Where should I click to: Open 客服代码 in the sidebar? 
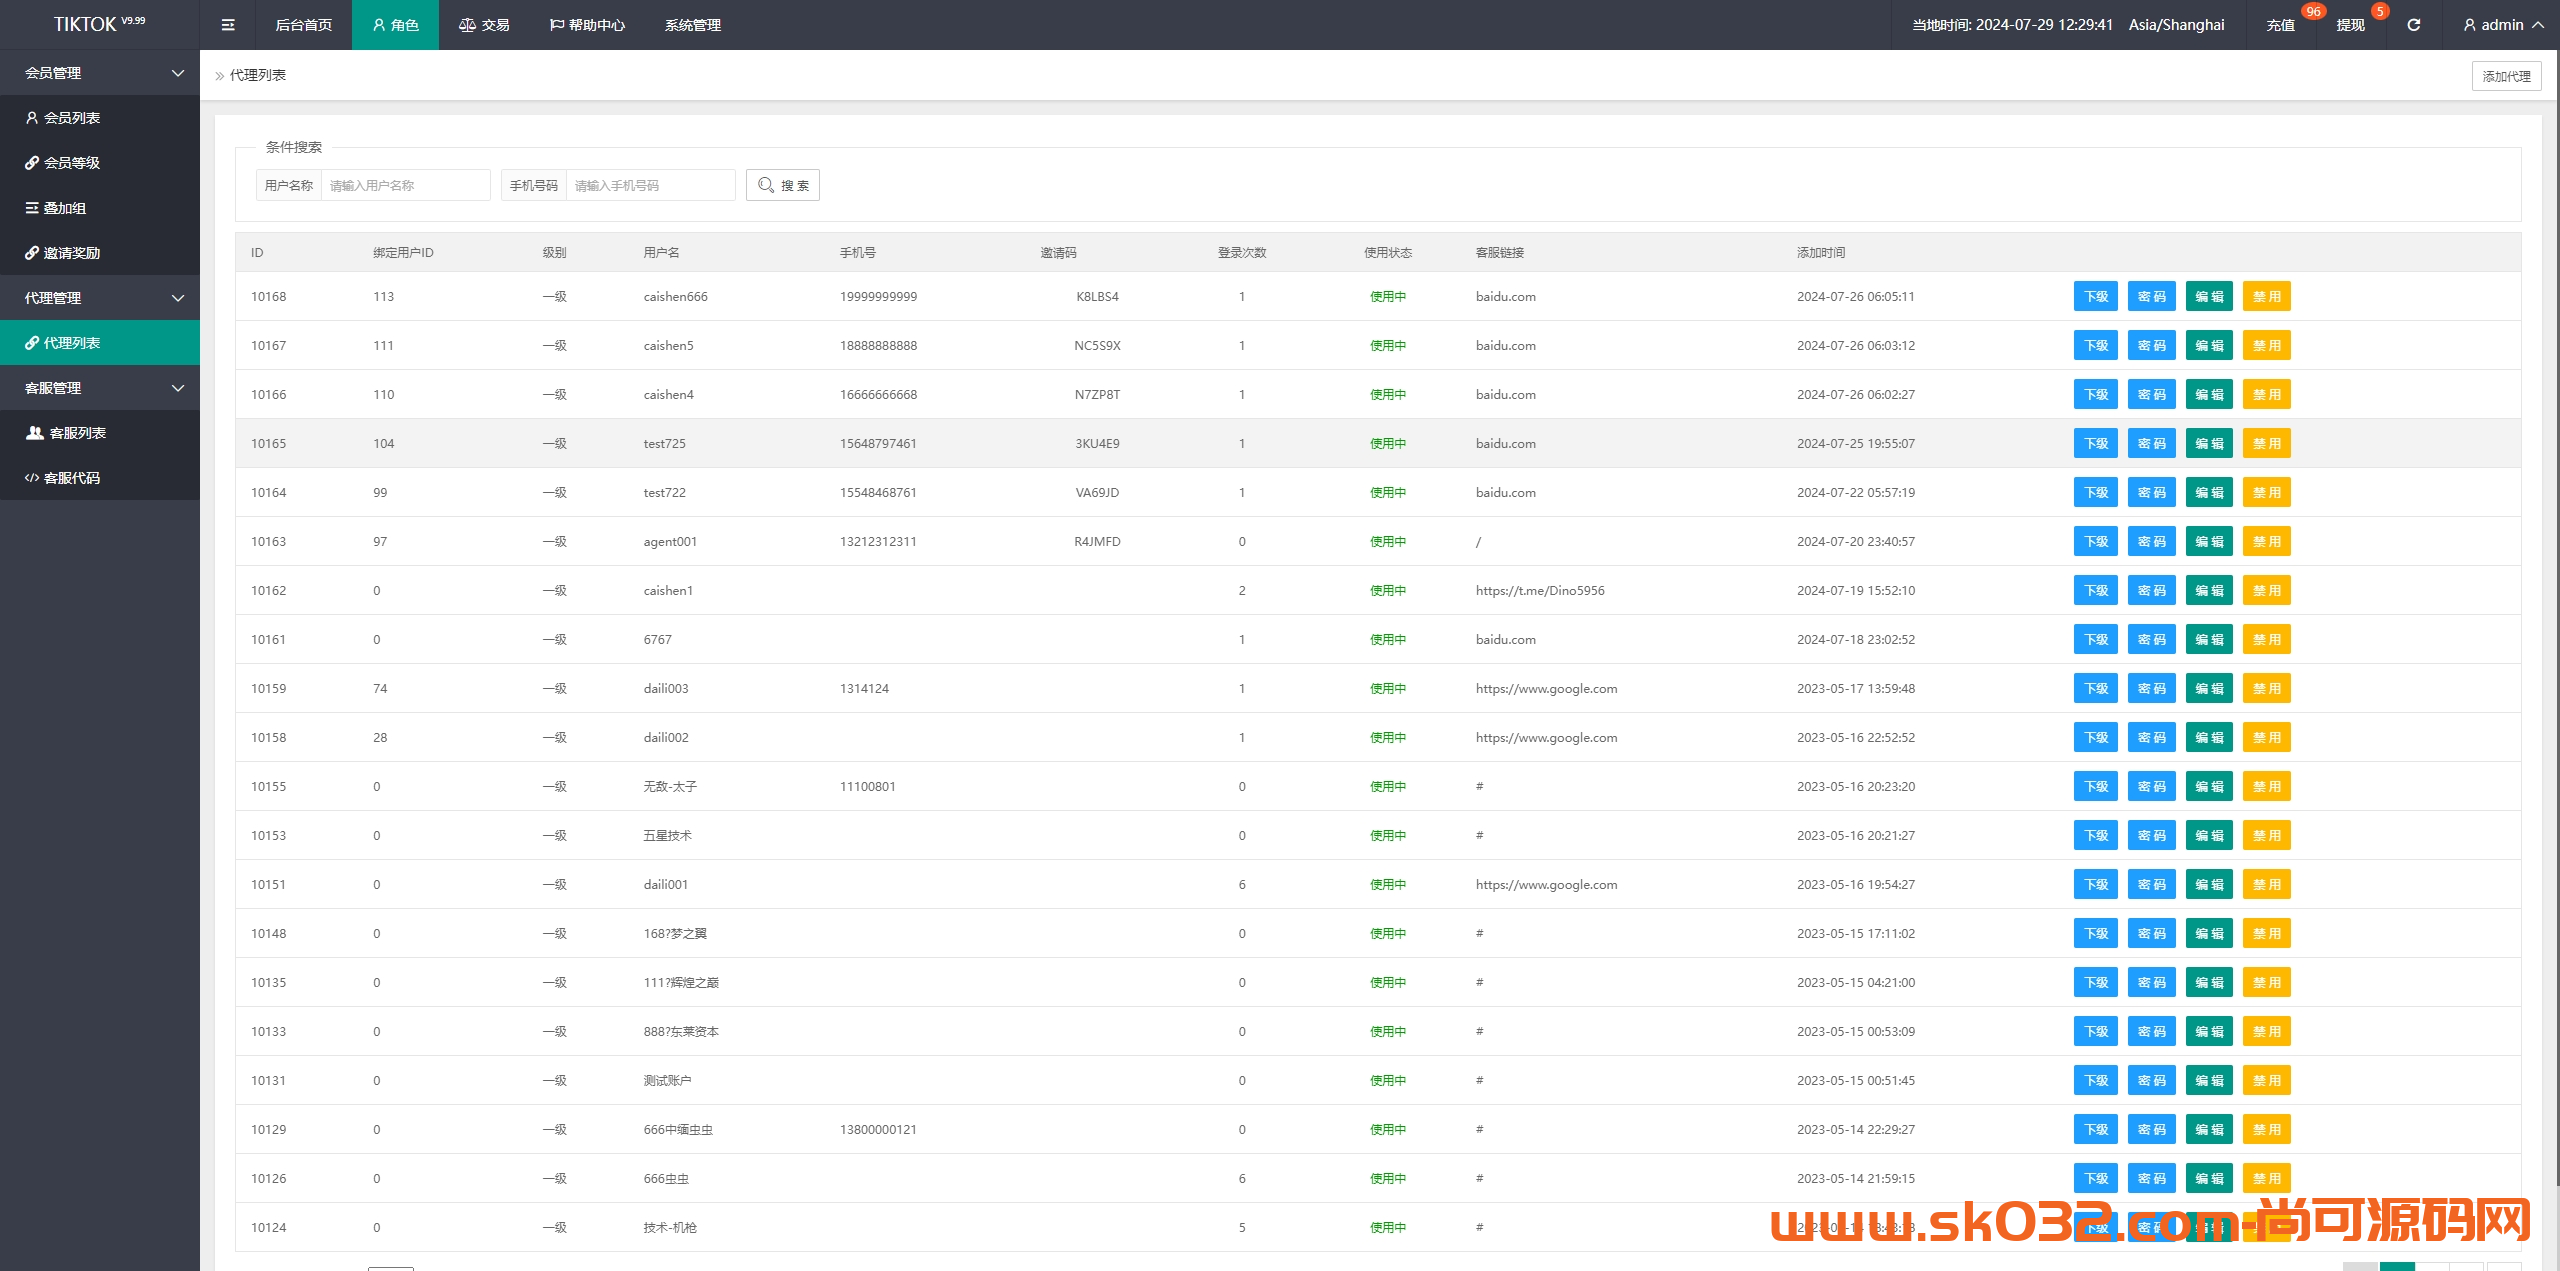[x=100, y=478]
